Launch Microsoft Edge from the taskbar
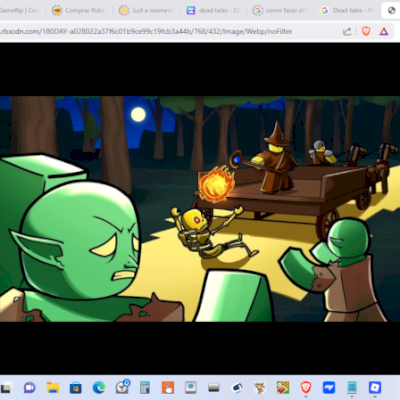Image resolution: width=400 pixels, height=400 pixels. pos(99,387)
